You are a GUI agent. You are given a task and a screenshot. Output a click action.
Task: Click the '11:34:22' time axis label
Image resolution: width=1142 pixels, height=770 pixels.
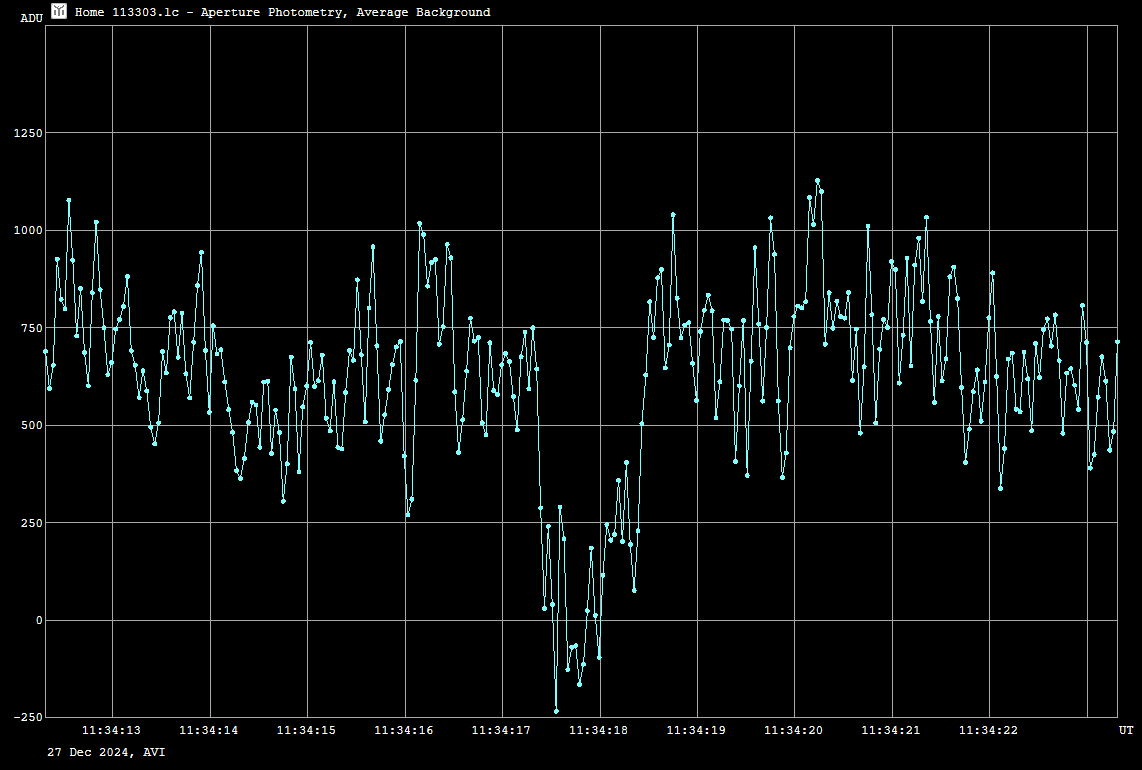tap(989, 730)
